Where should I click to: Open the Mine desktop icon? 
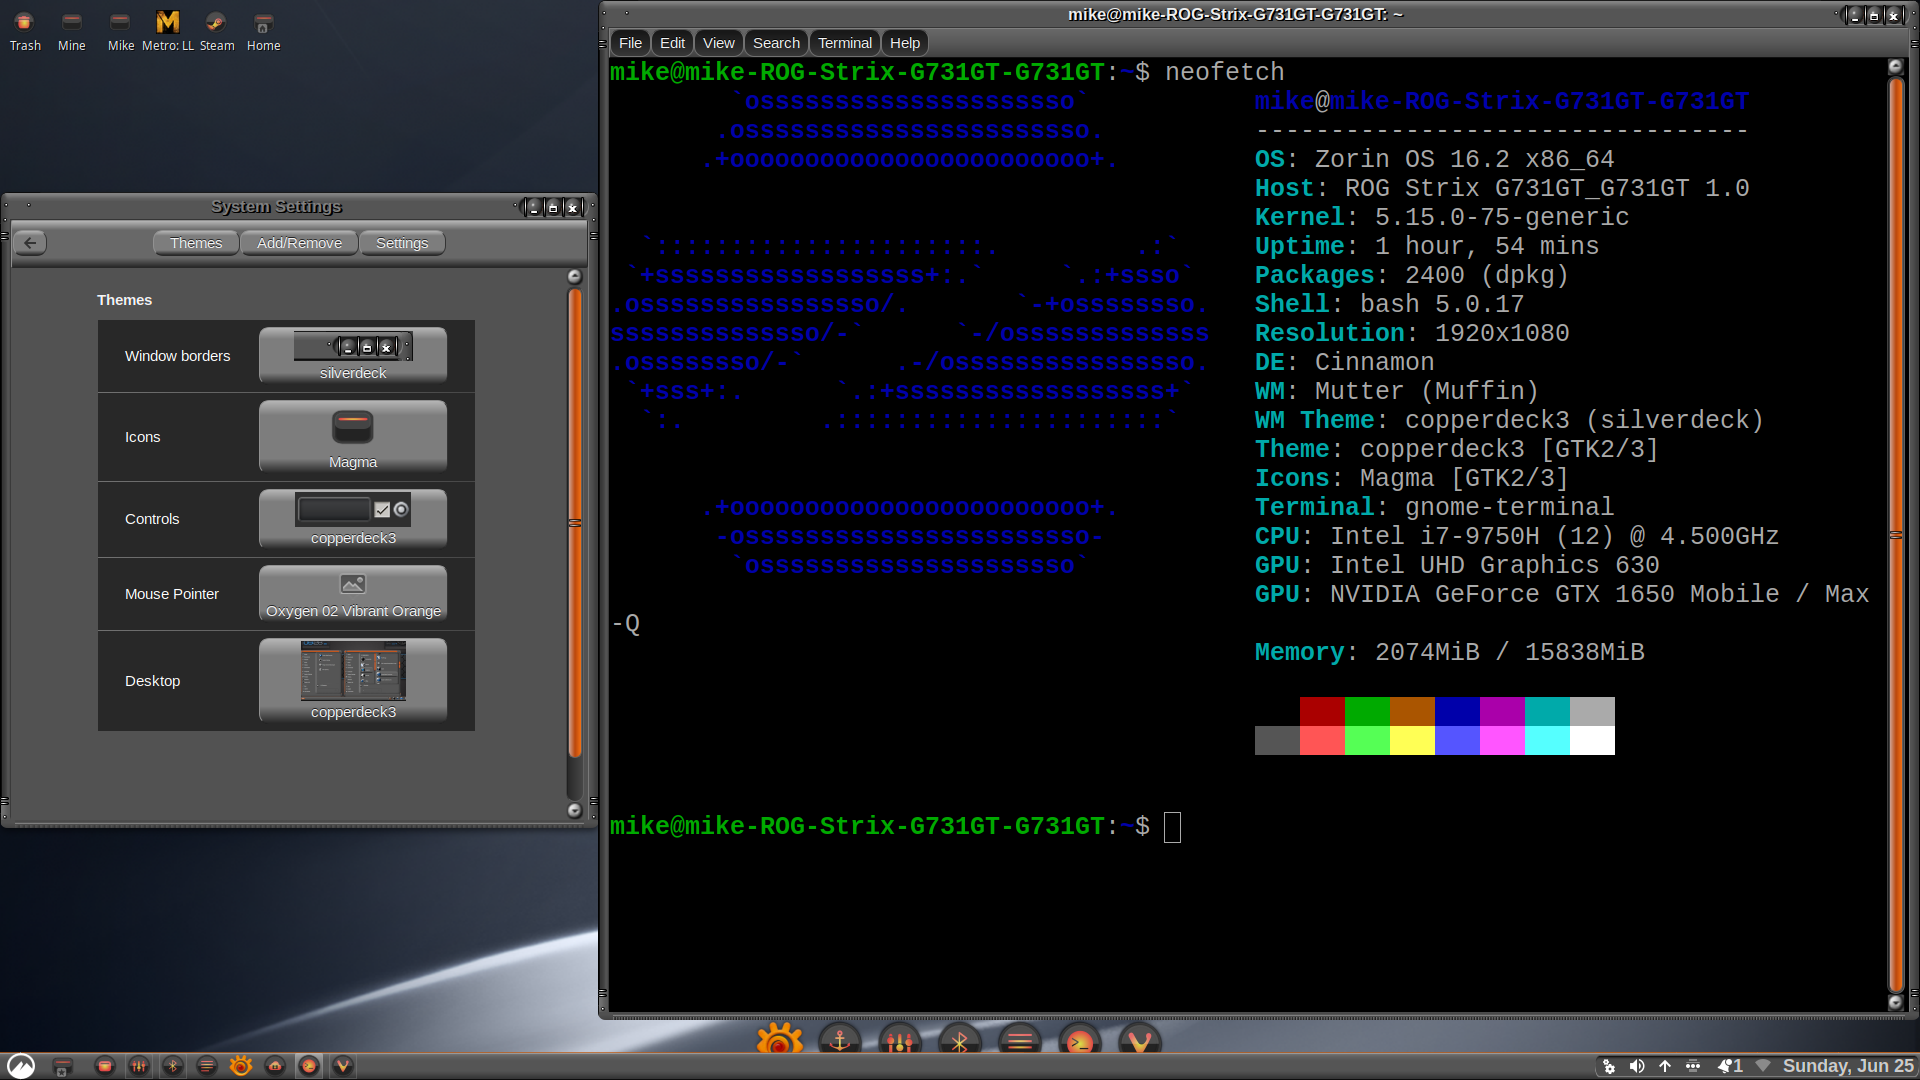(x=71, y=30)
